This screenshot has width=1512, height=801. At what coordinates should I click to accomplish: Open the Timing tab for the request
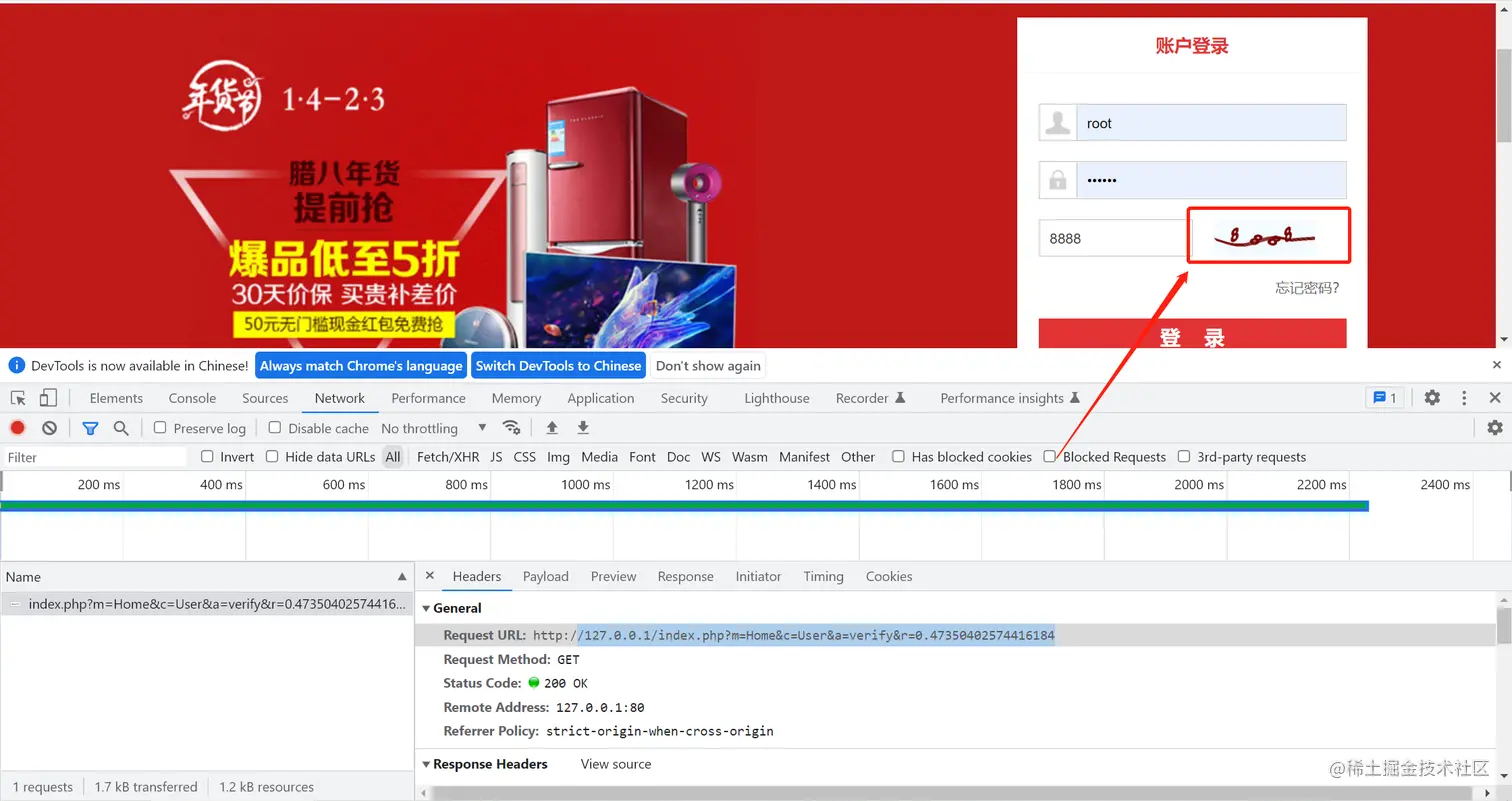tap(823, 576)
